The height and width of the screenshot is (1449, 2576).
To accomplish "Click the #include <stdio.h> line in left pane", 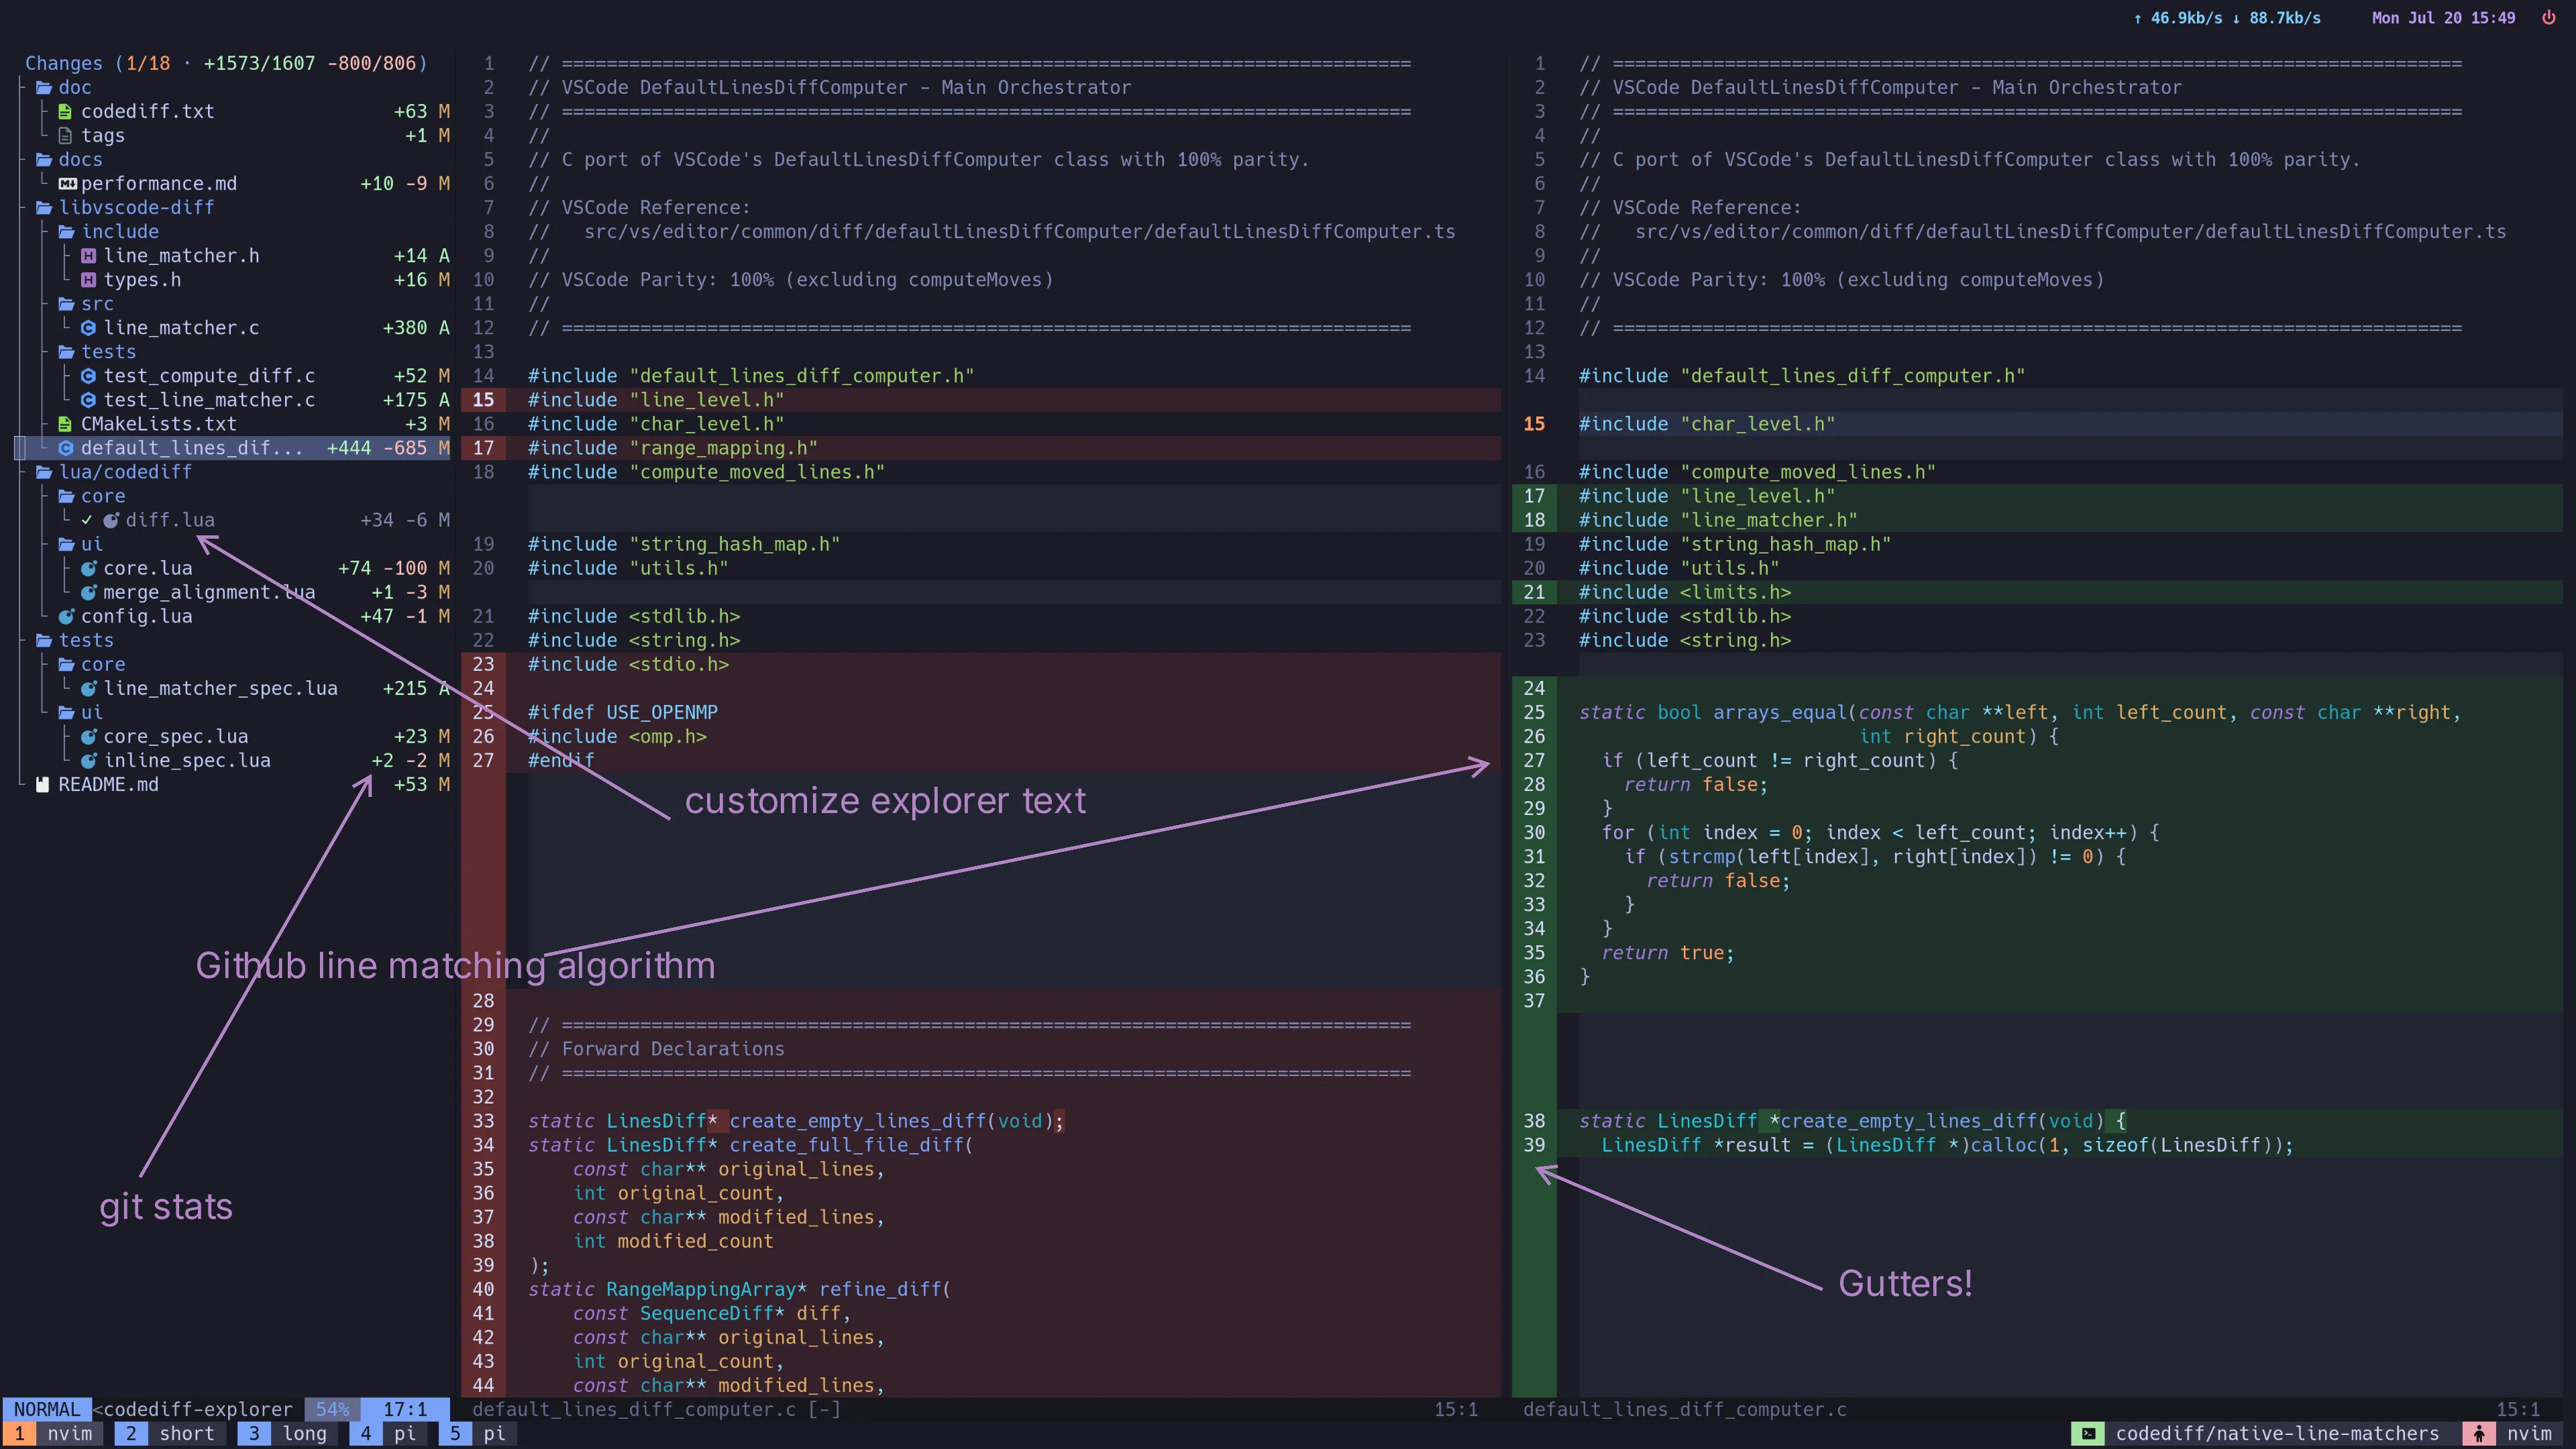I will click(x=629, y=664).
